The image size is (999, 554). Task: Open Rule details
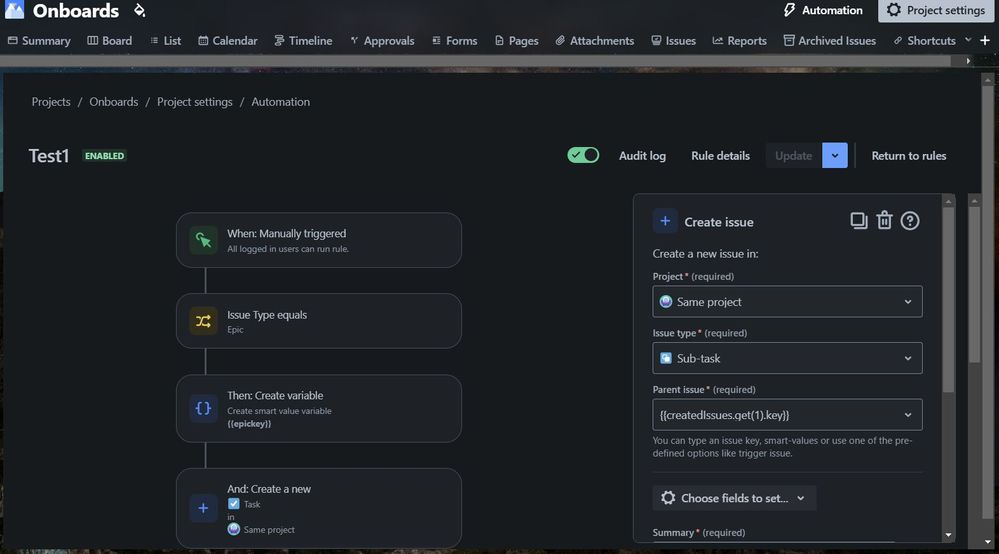pos(720,156)
